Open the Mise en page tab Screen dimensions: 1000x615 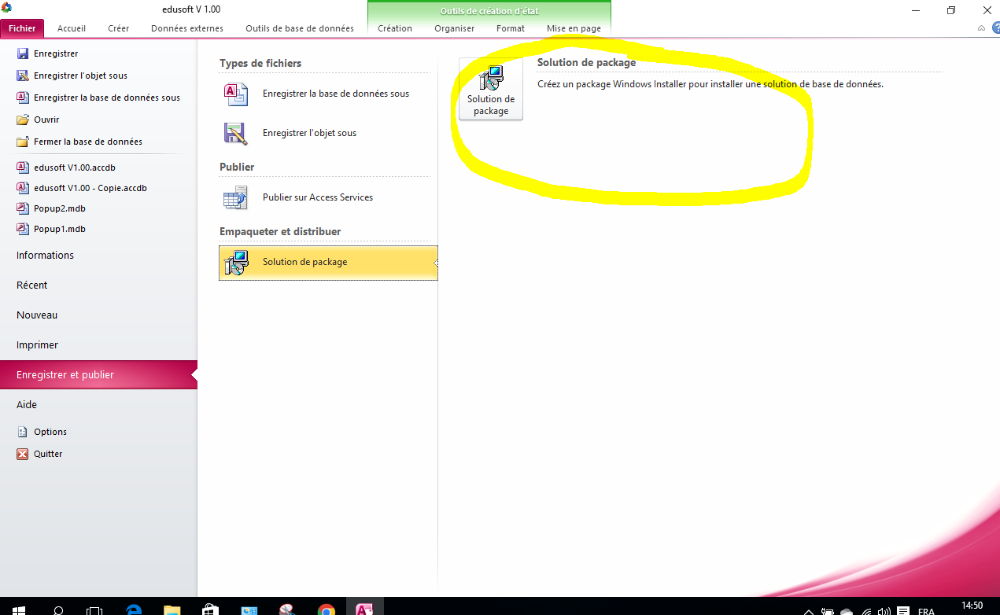[573, 28]
